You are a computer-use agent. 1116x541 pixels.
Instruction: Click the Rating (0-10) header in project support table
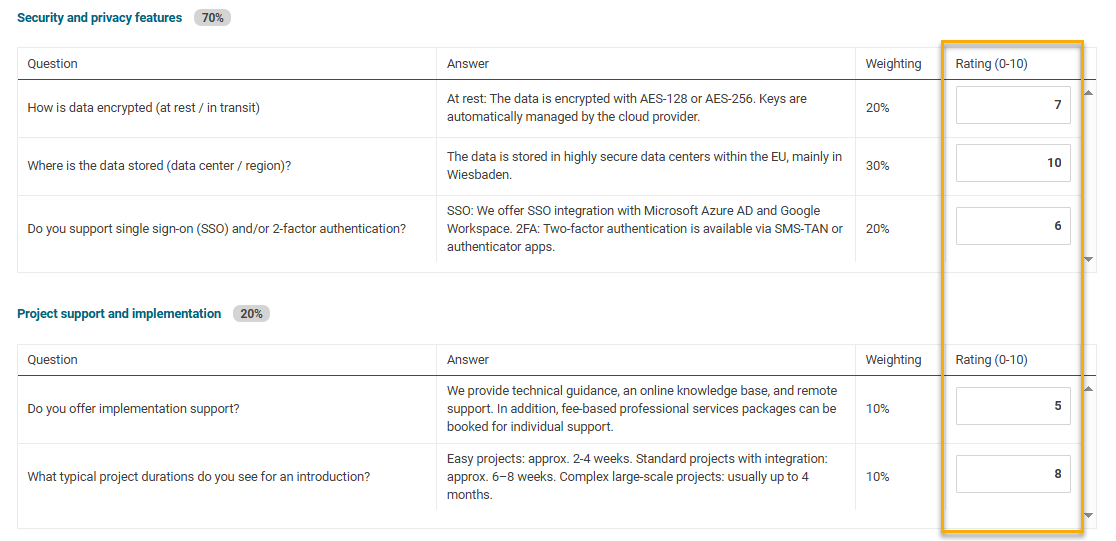[x=991, y=360]
